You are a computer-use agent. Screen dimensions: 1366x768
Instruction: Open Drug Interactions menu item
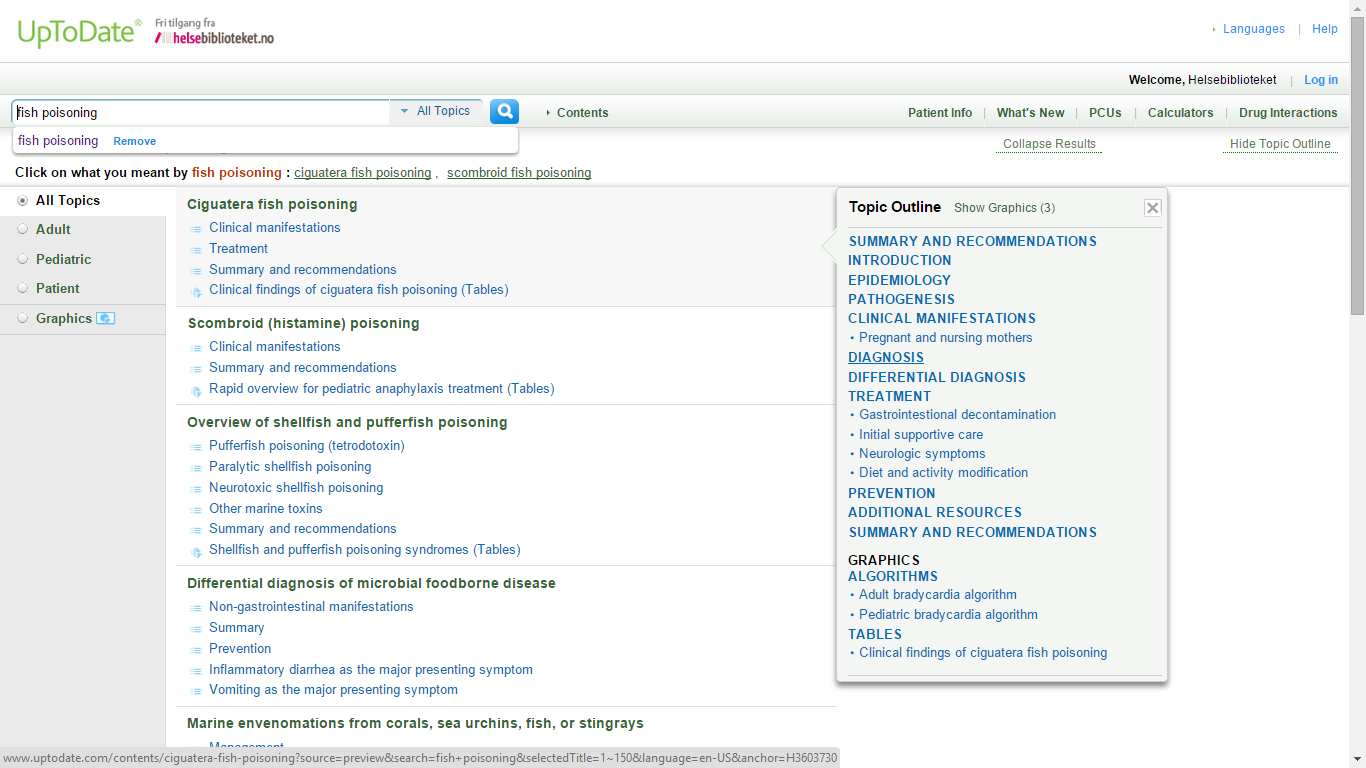pos(1288,113)
